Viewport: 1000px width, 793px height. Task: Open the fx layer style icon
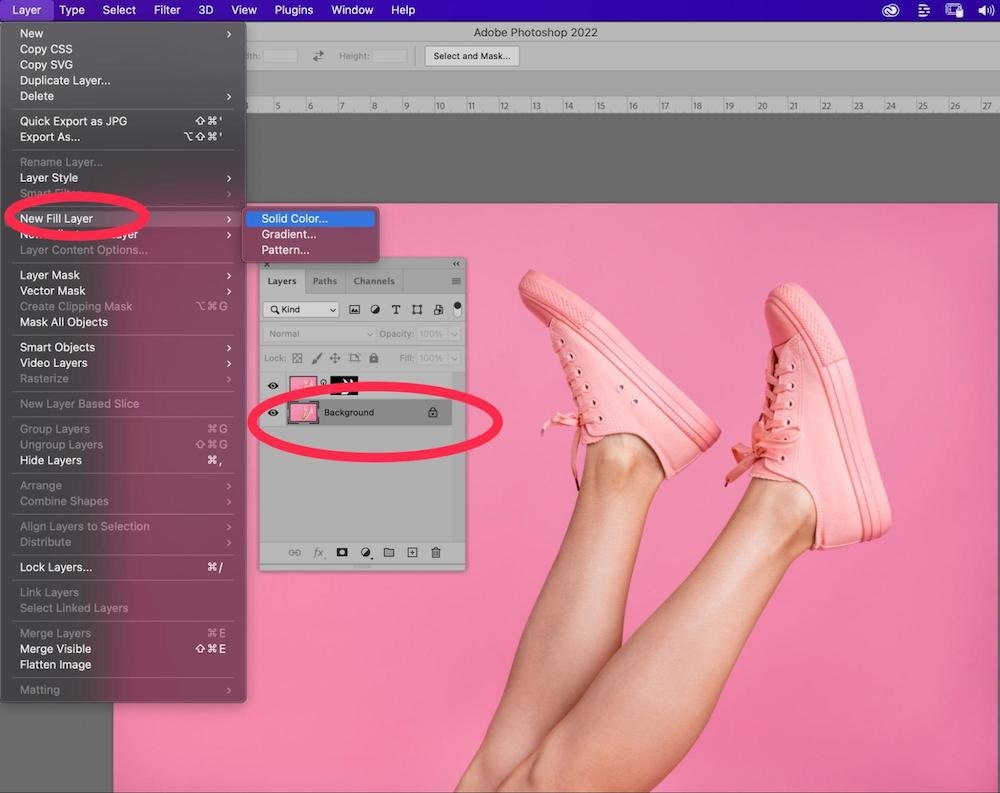click(319, 552)
